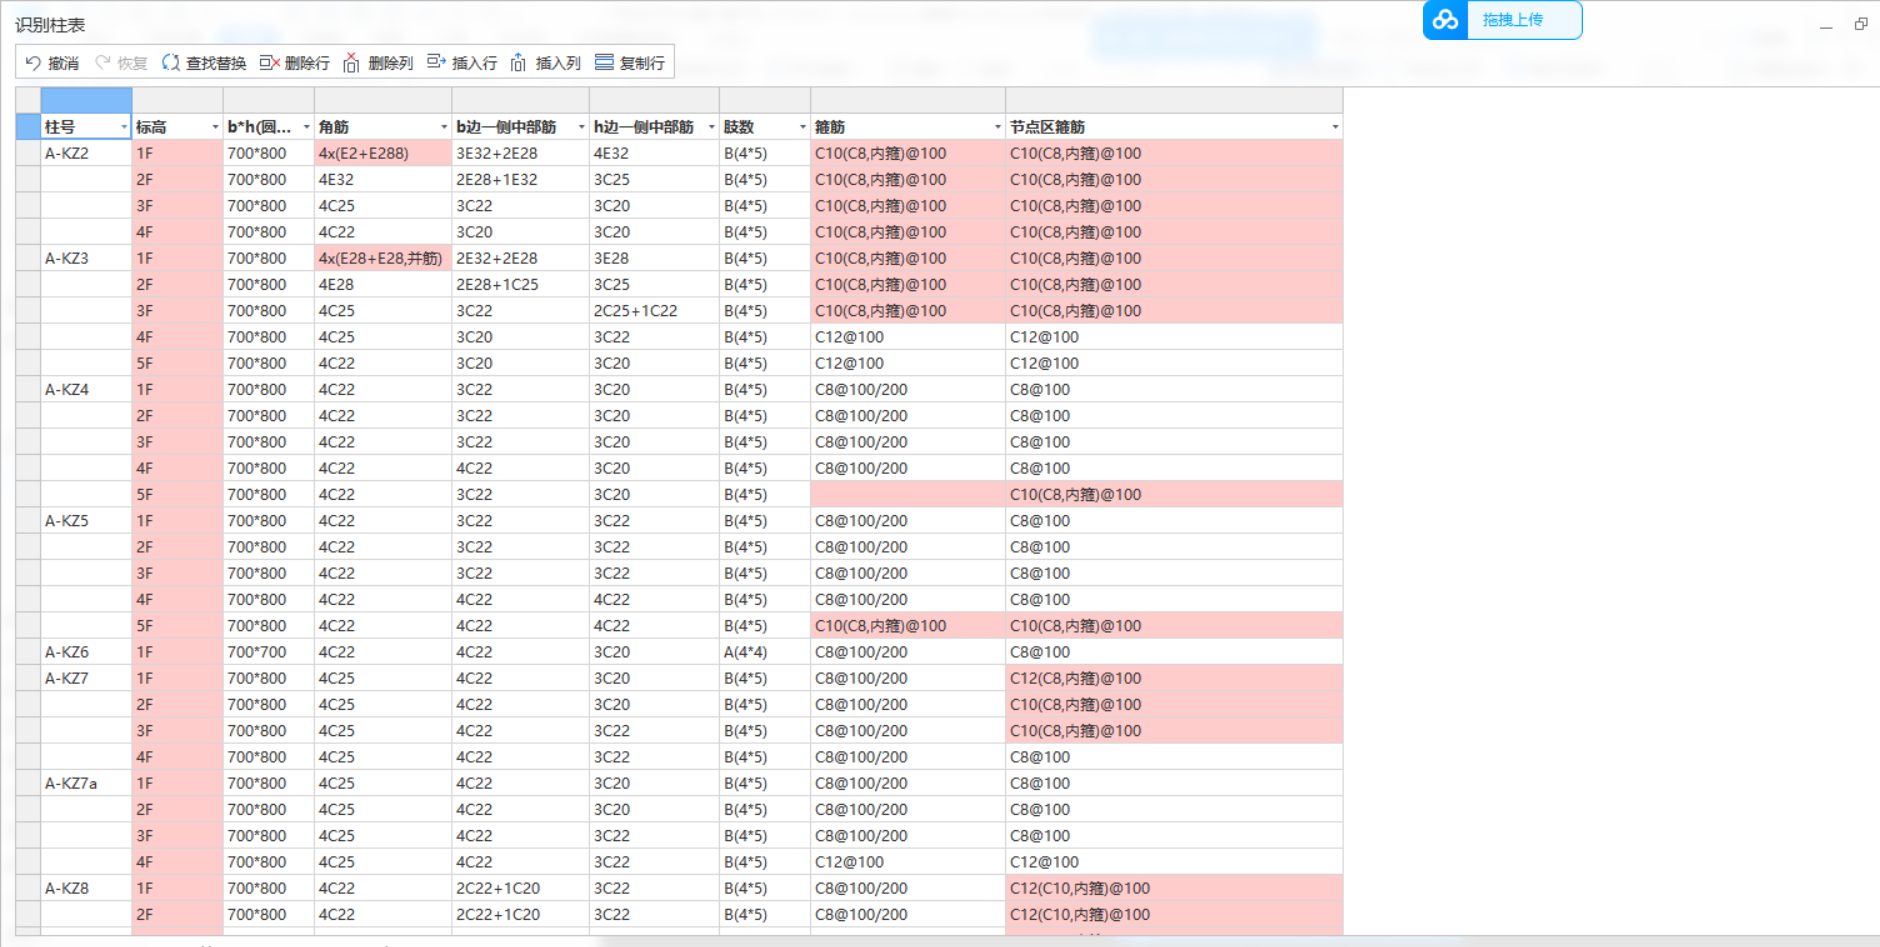Select the A-KZ2 column name cell
The width and height of the screenshot is (1880, 947).
86,153
